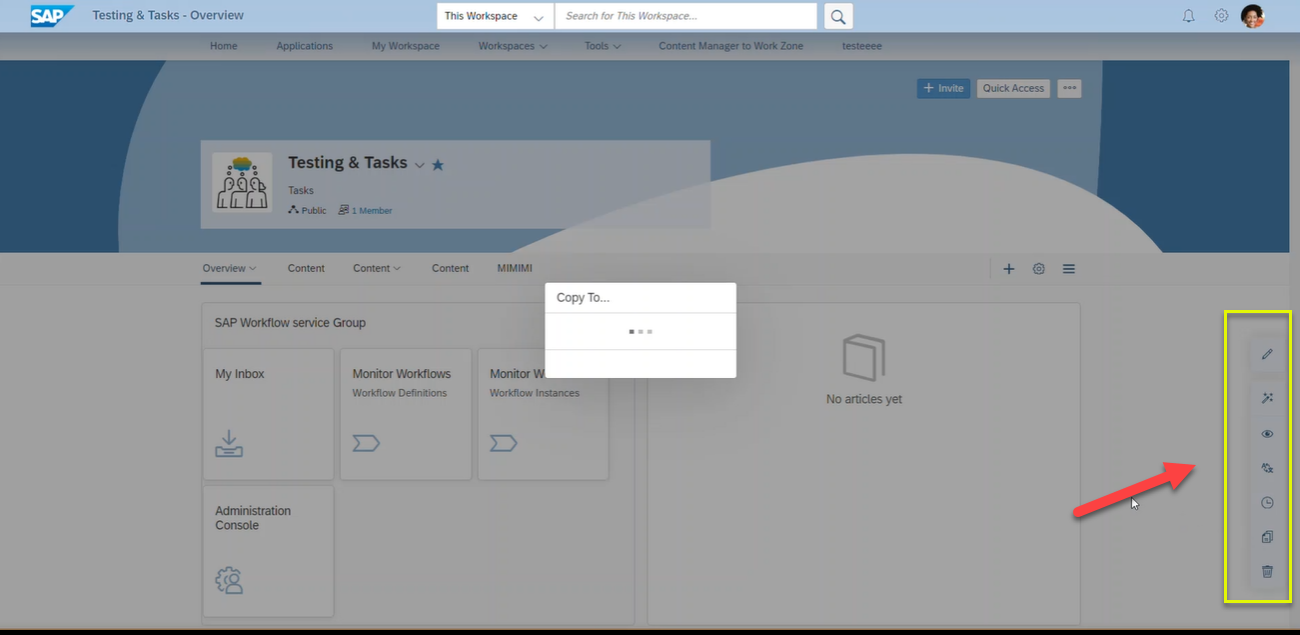Click the Testing & Tasks - Overview page title
Screen dimensions: 1300x635
point(168,16)
